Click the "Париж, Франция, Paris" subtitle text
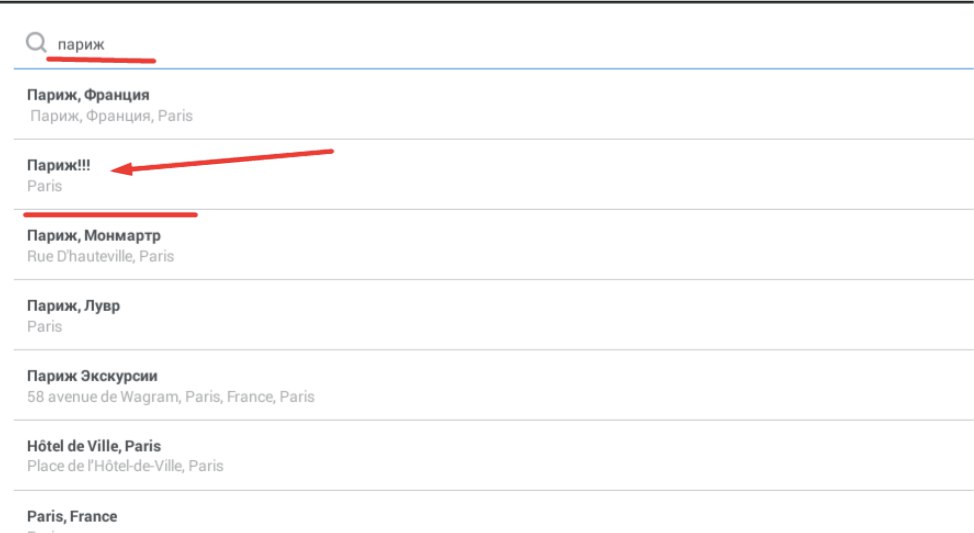 point(112,116)
